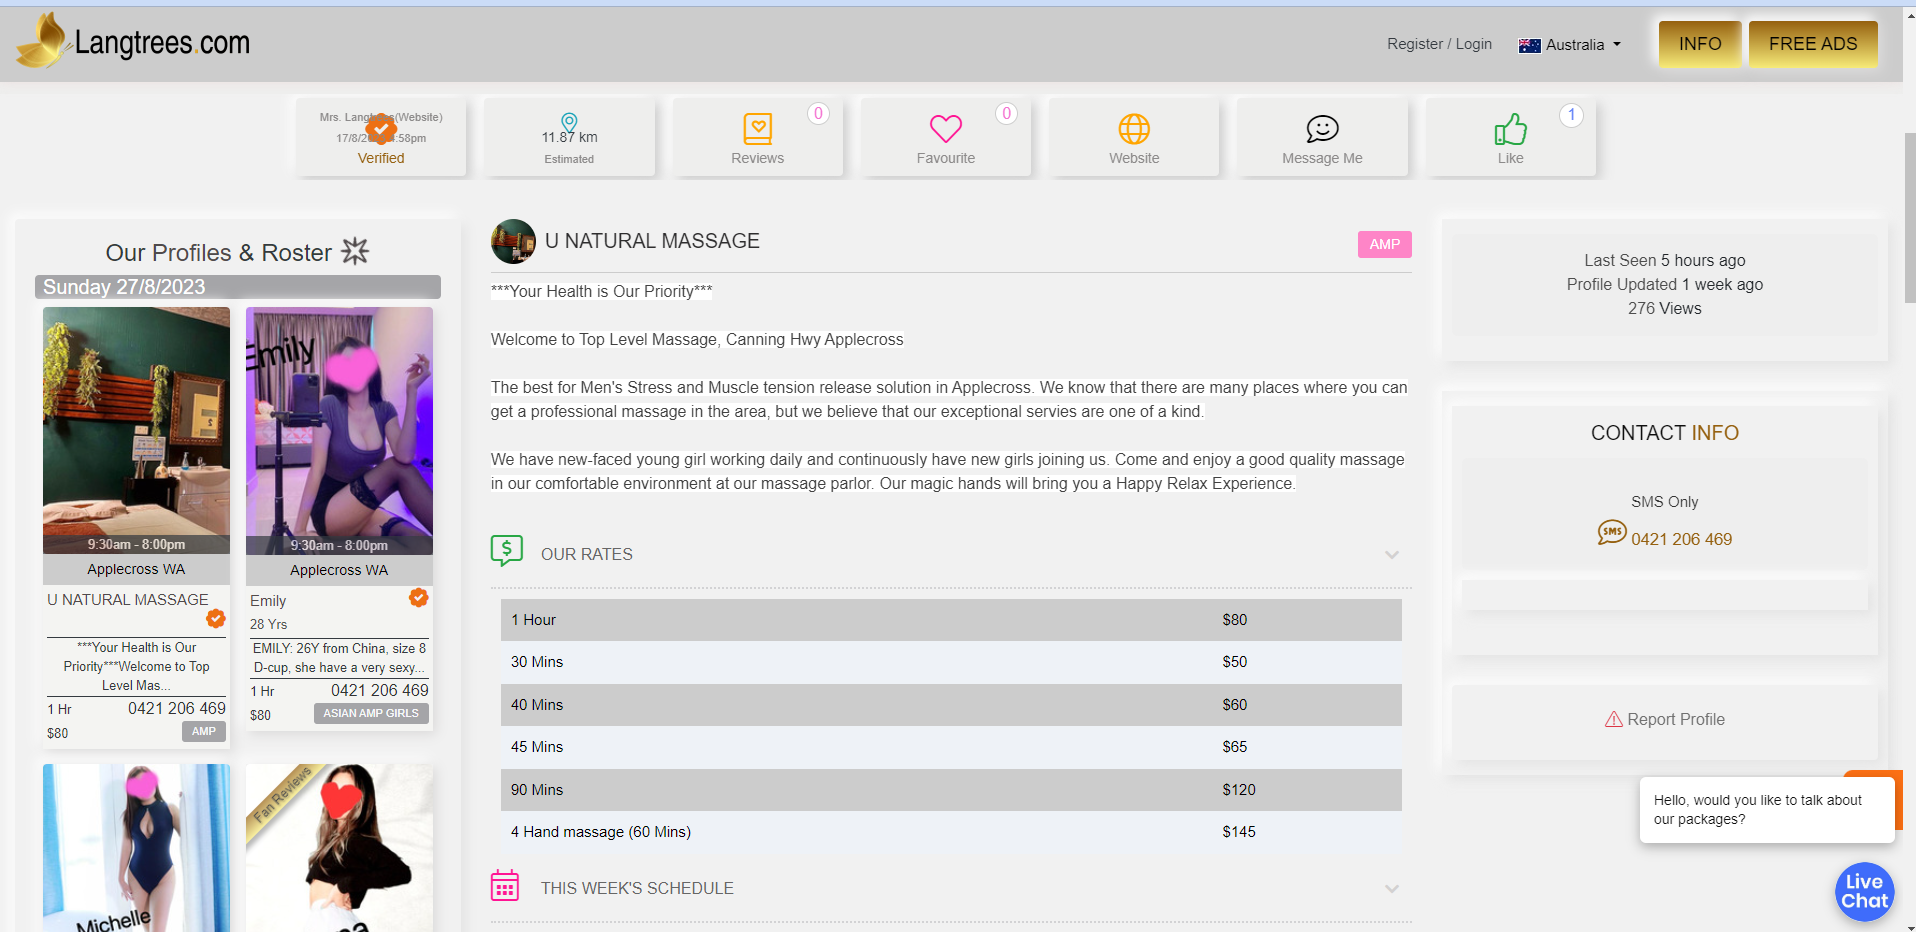This screenshot has width=1916, height=932.
Task: Click the Sunday 27/8/2023 roster date bar
Action: pos(238,287)
